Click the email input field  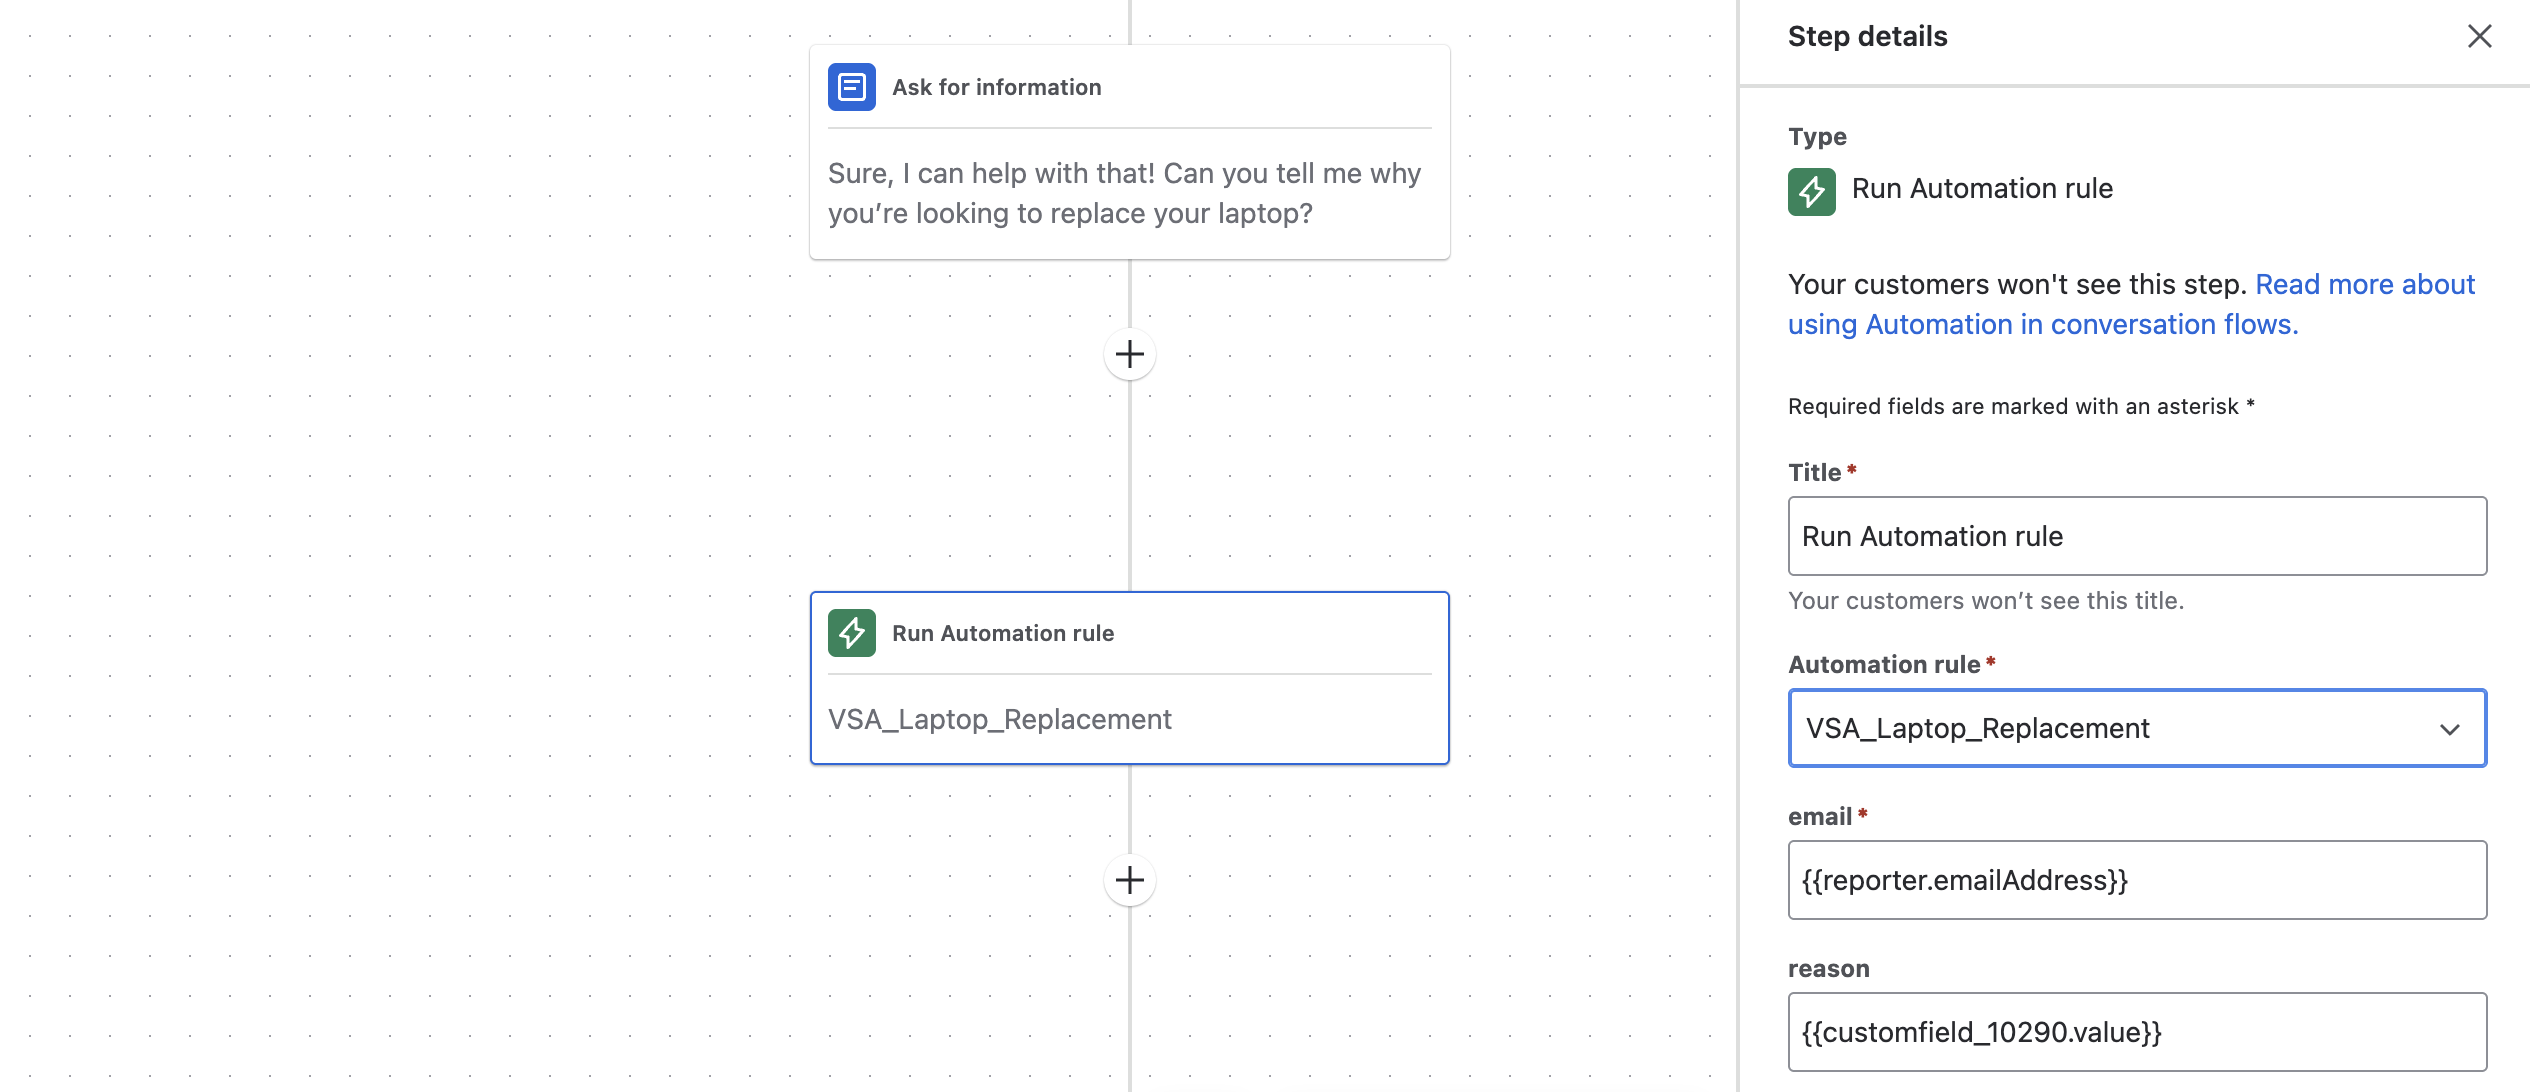coord(2137,880)
